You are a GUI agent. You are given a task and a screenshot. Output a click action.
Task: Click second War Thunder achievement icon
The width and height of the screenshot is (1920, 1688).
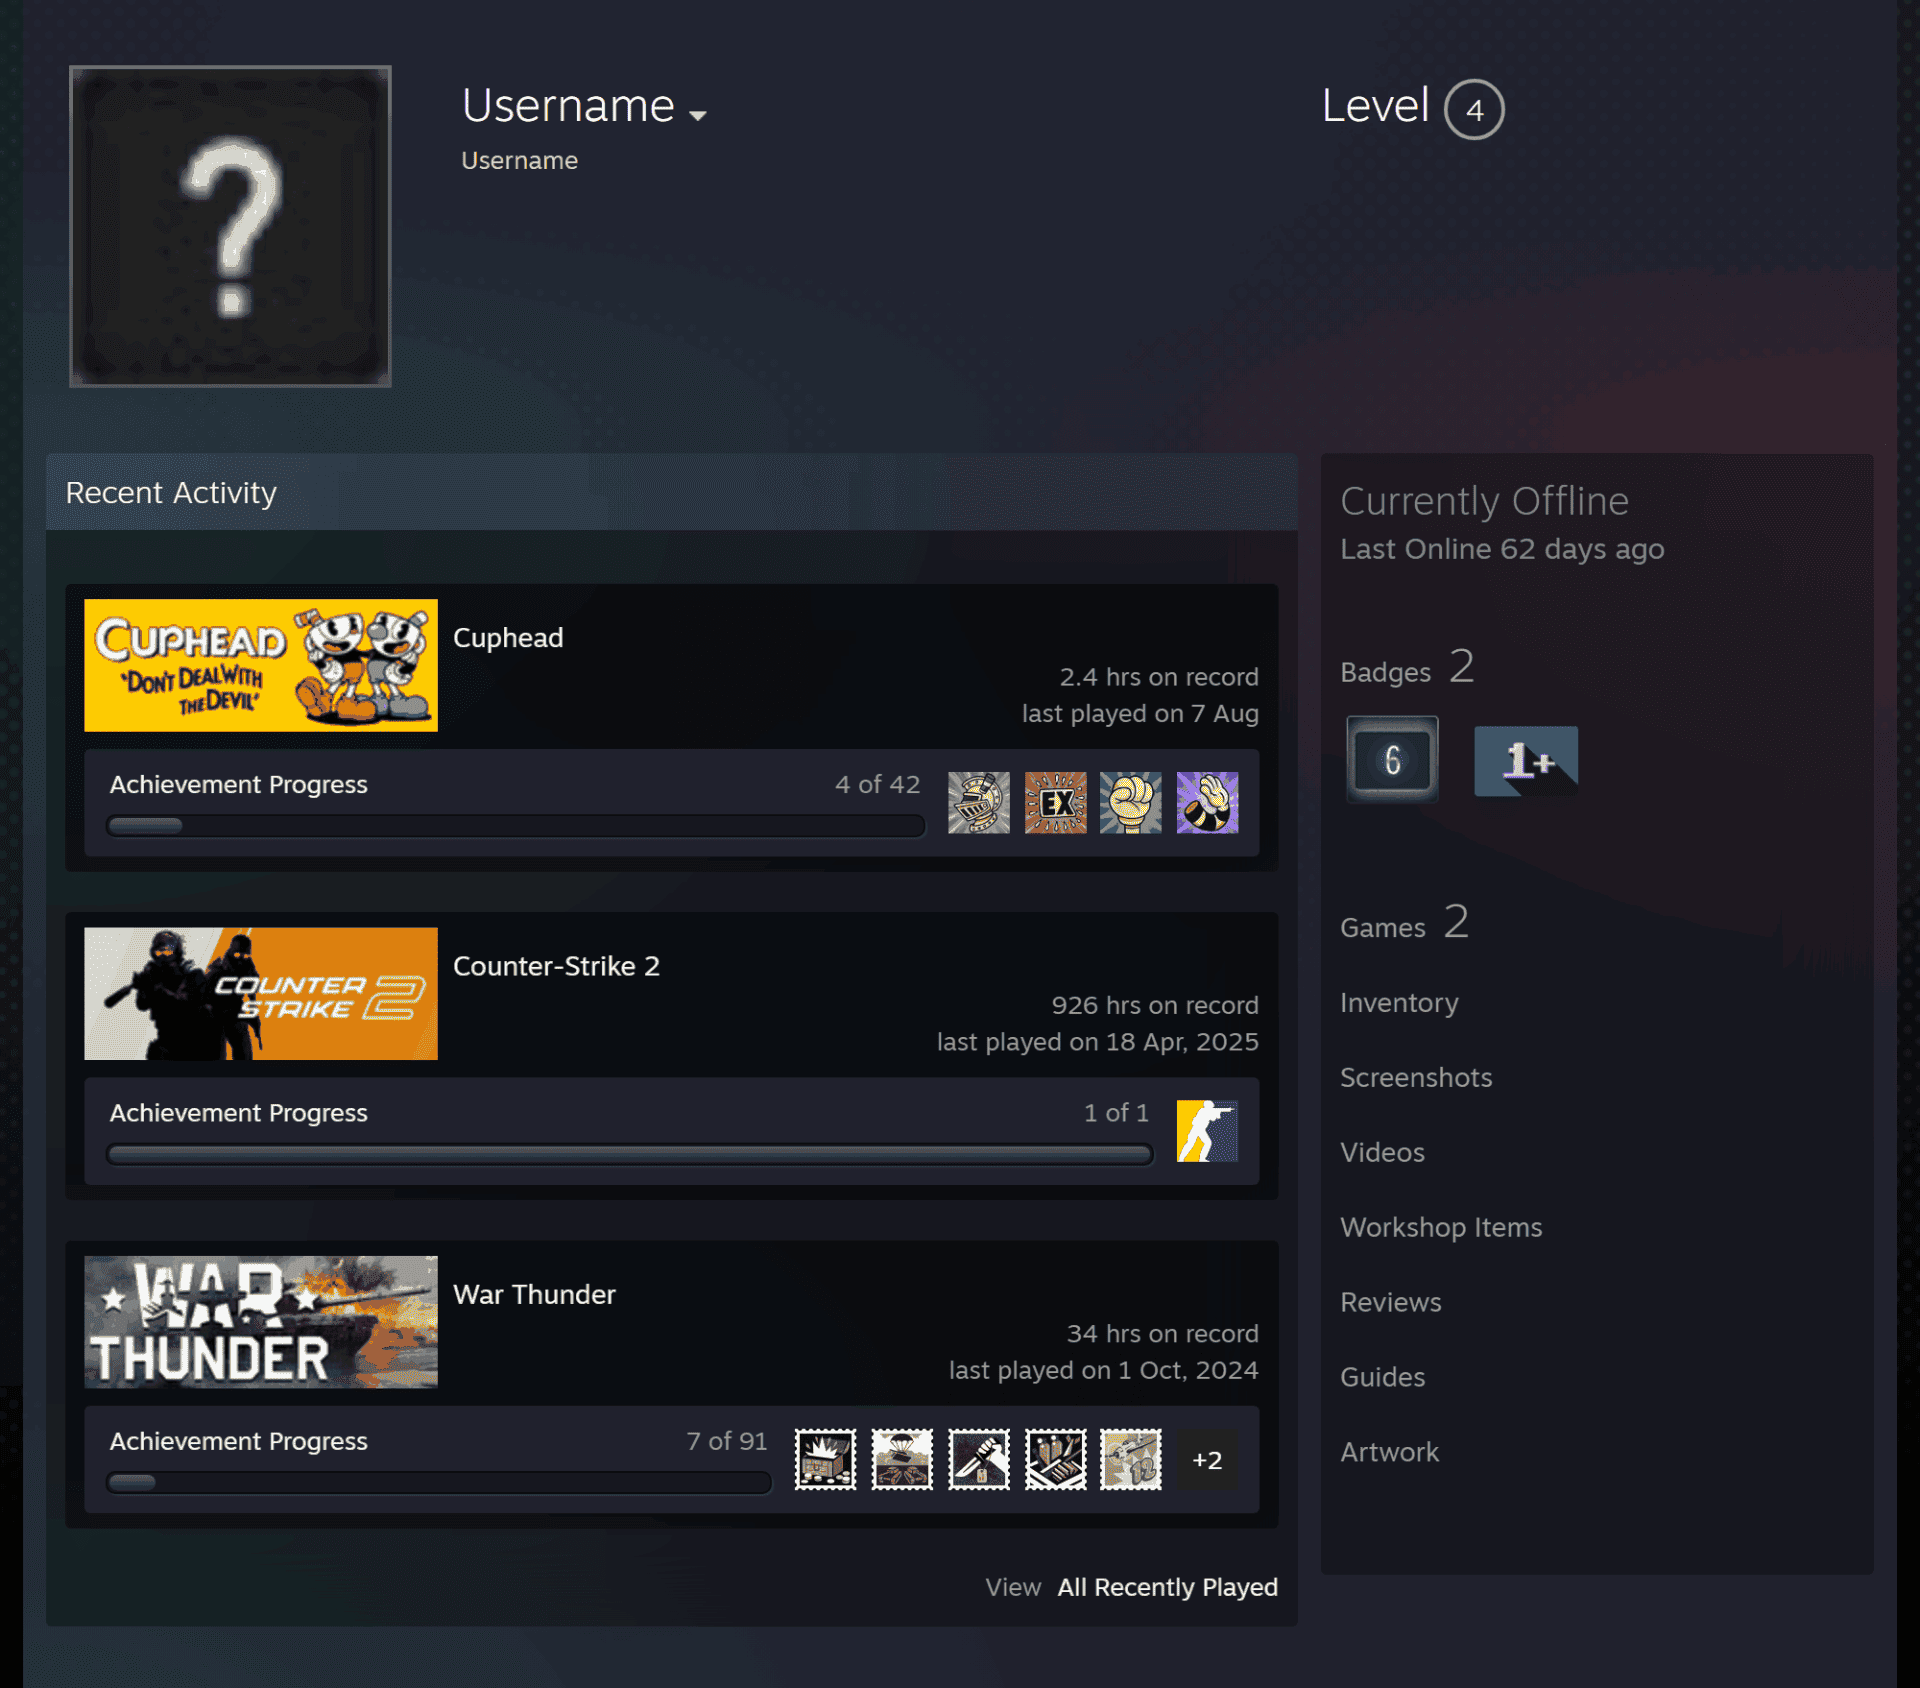tap(902, 1459)
